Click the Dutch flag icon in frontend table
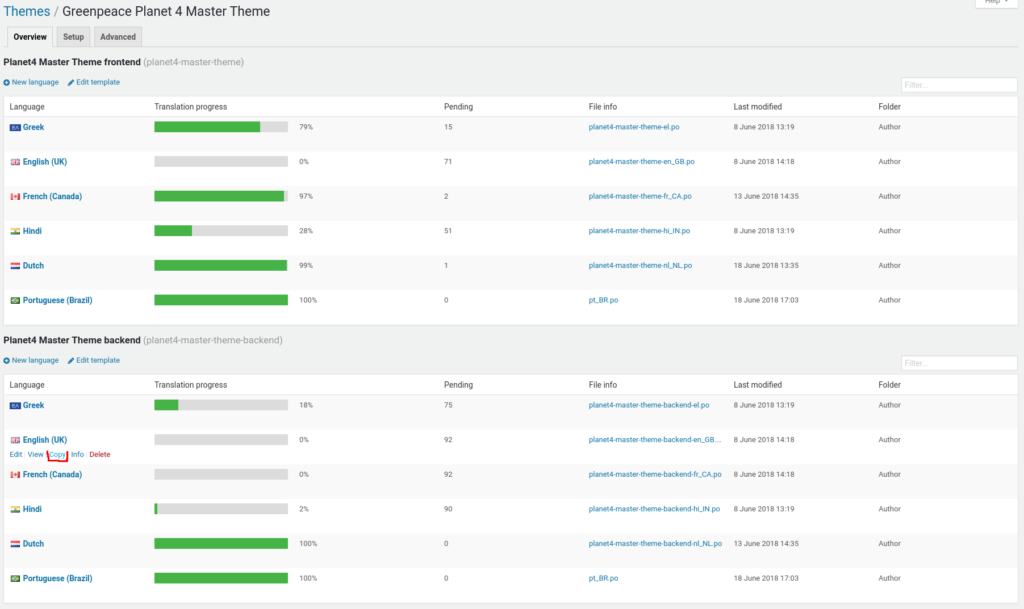This screenshot has height=609, width=1024. 15,266
